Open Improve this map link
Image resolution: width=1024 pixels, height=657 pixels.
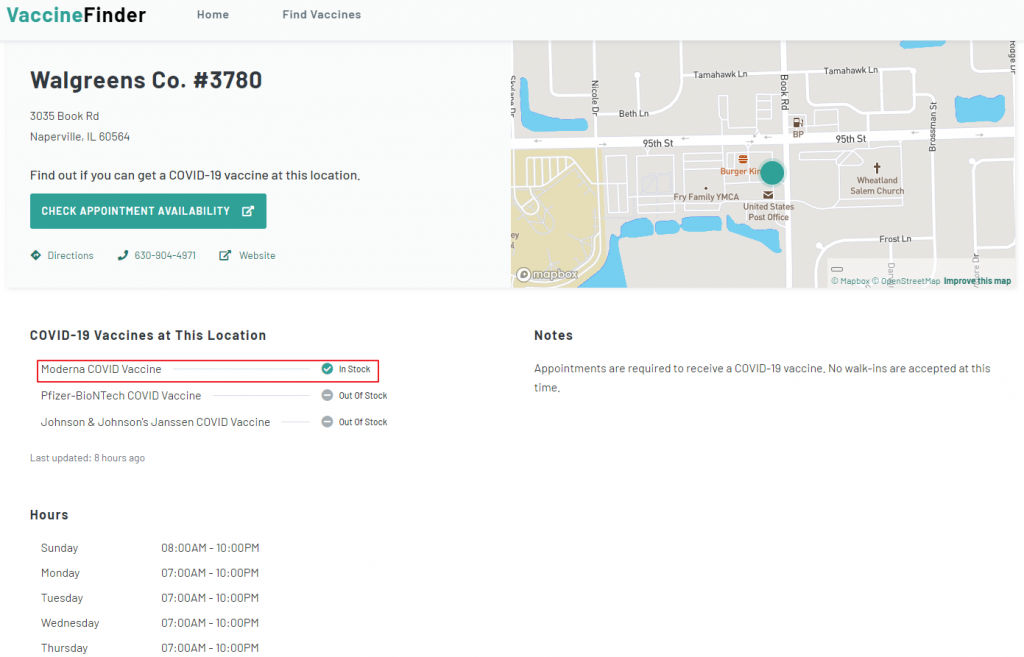click(x=977, y=281)
